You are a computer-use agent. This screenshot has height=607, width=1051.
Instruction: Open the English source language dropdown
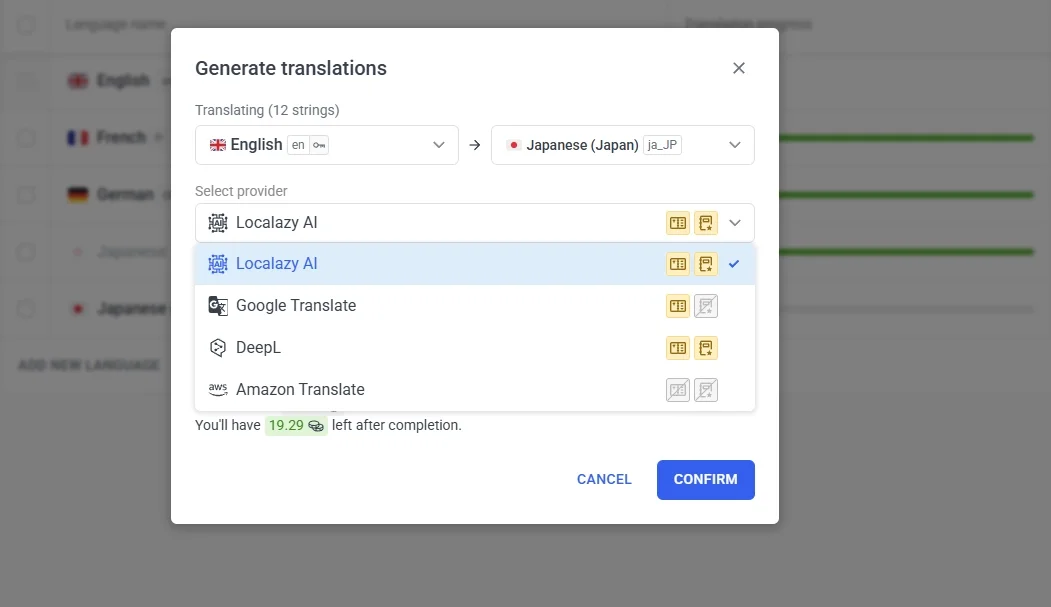click(x=326, y=145)
